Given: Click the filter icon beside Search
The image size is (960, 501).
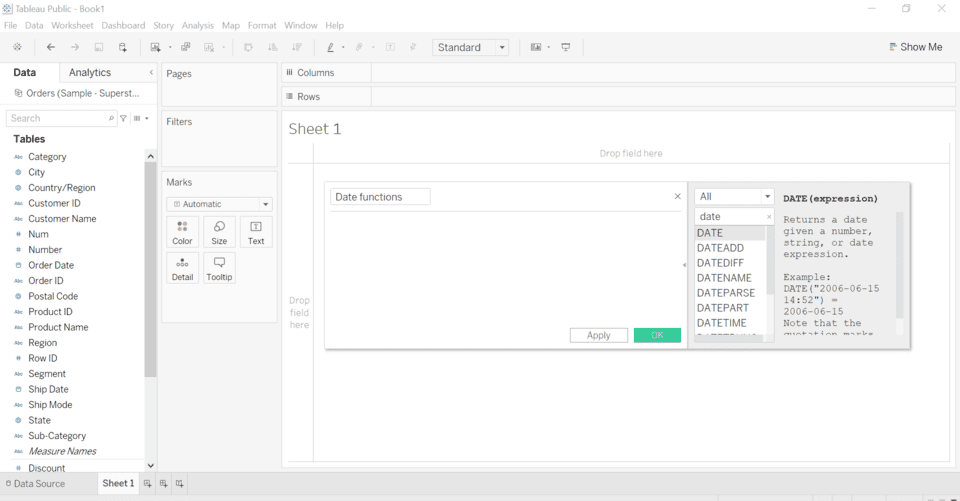Looking at the screenshot, I should pos(124,118).
